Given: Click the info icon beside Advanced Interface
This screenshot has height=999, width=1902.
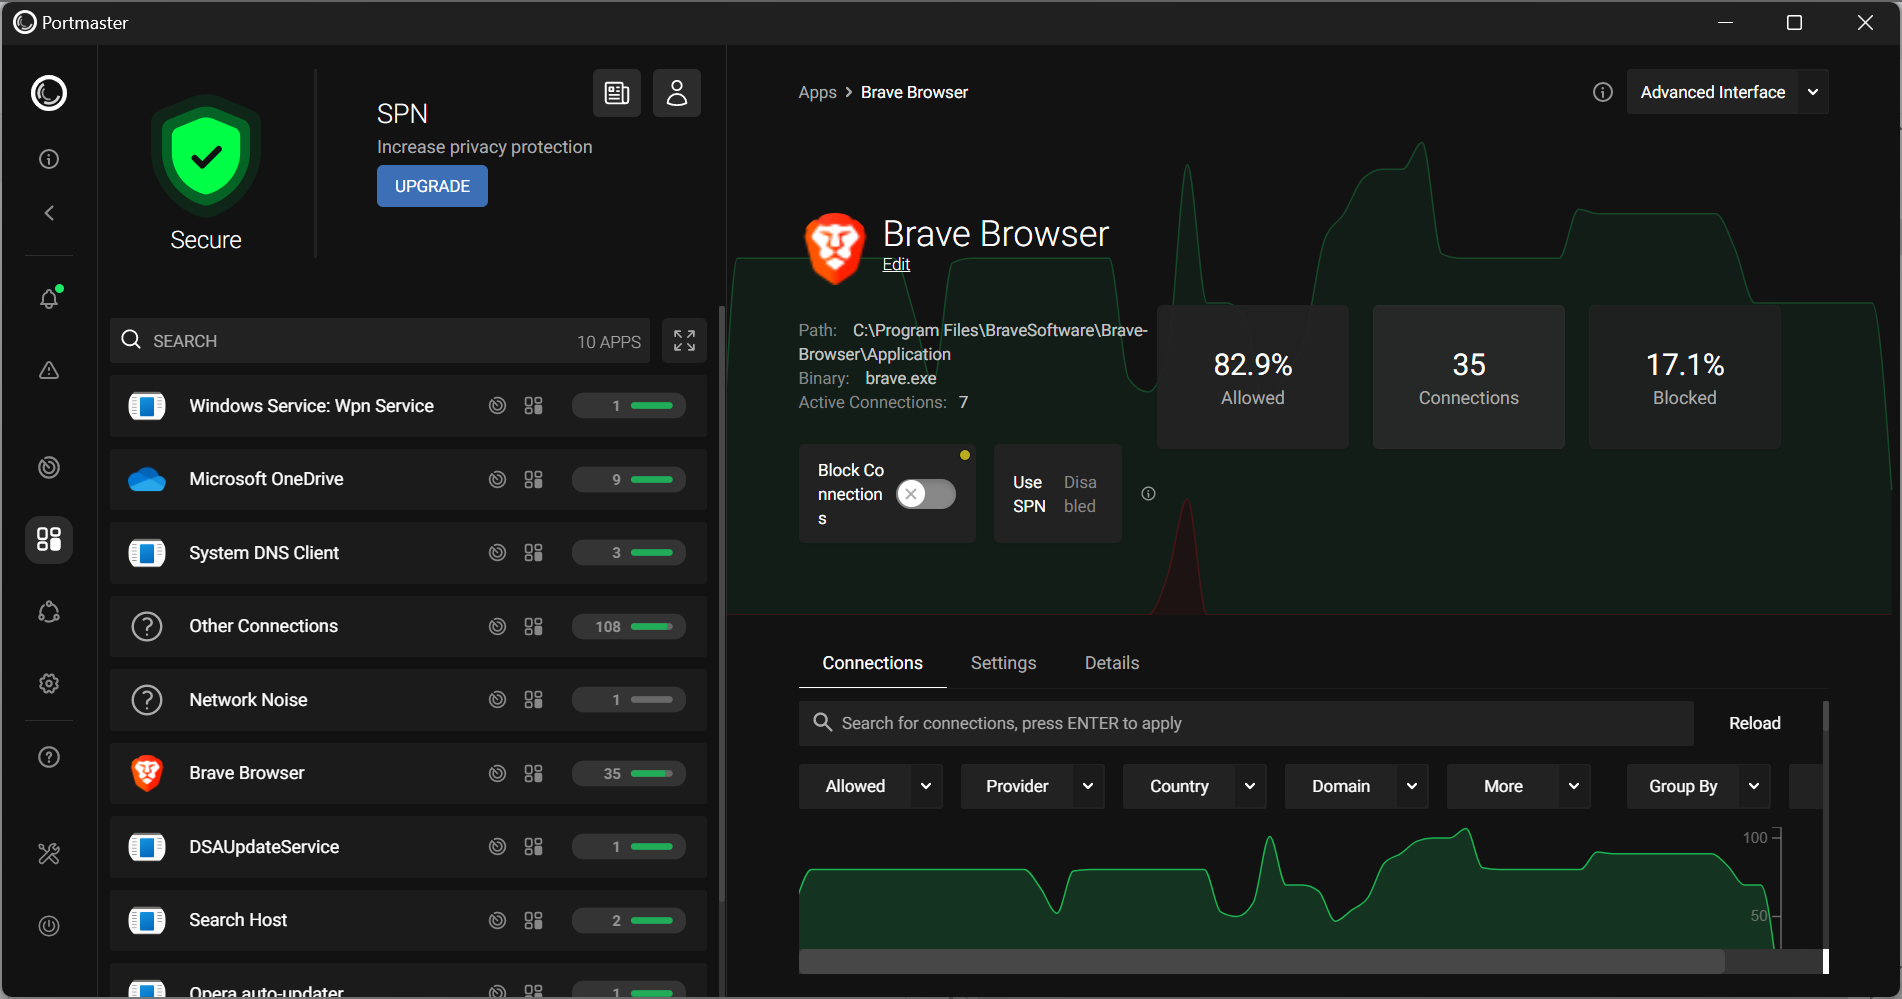Looking at the screenshot, I should pos(1603,92).
